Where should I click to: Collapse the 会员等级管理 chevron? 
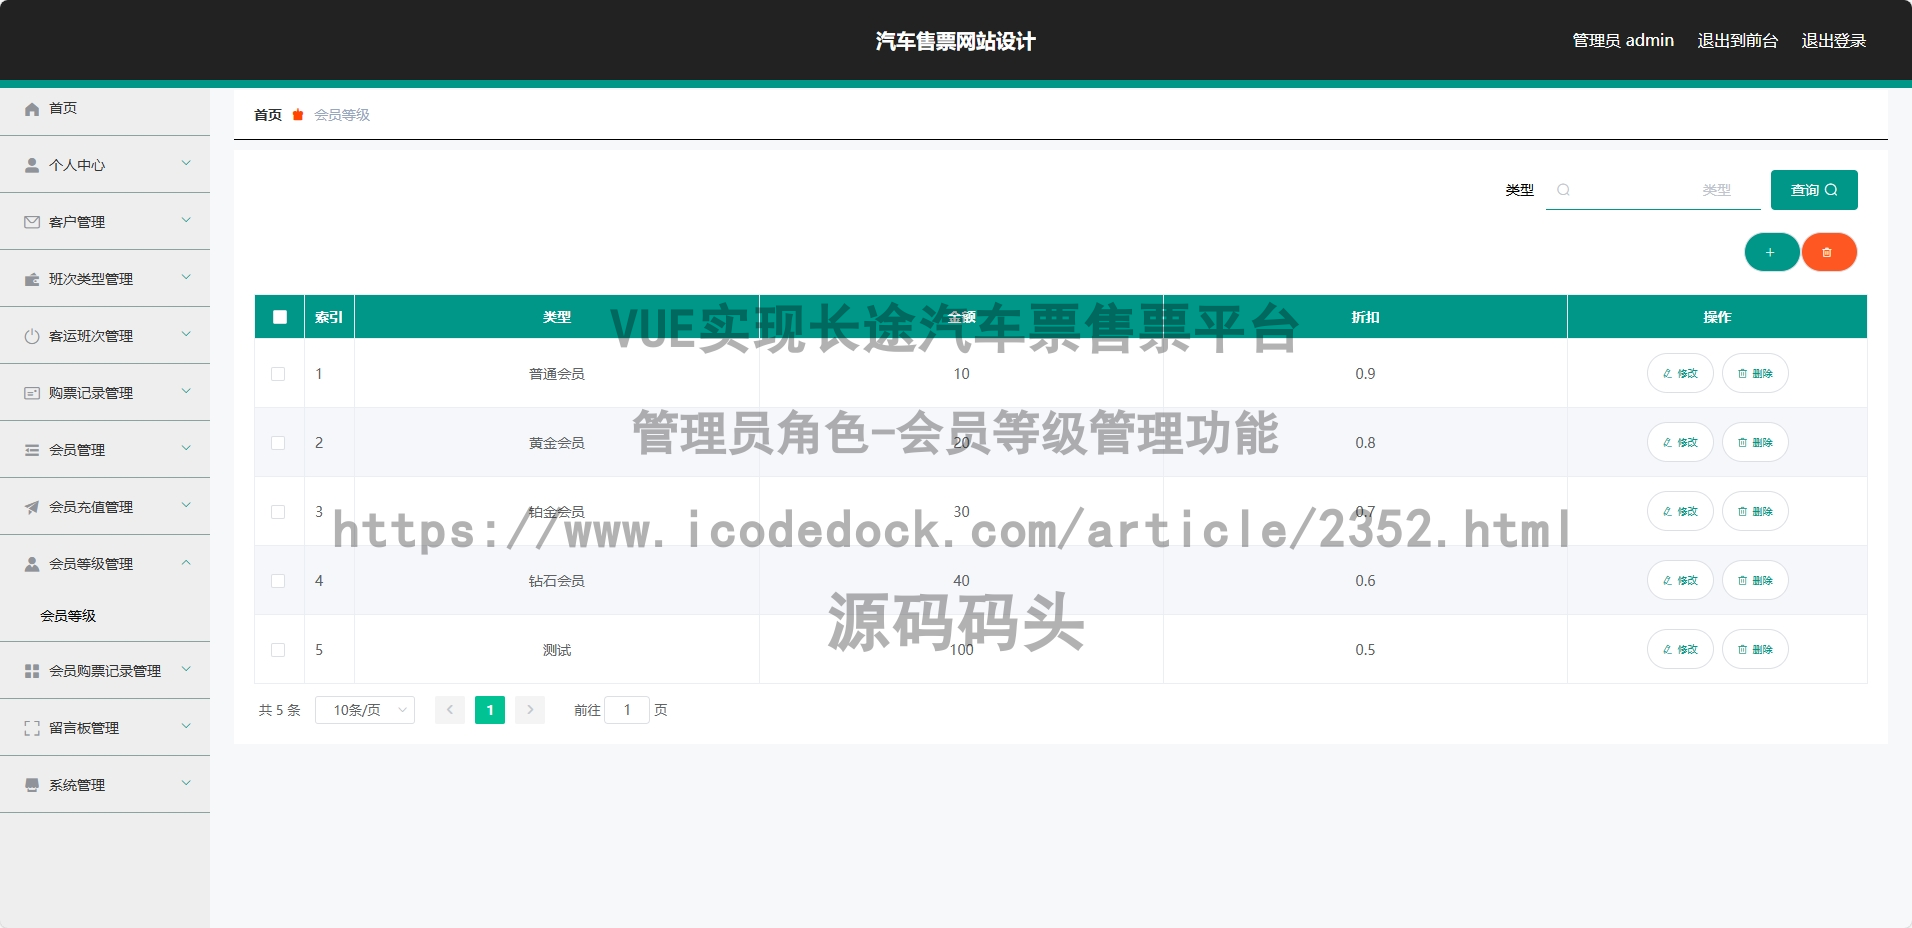(186, 562)
